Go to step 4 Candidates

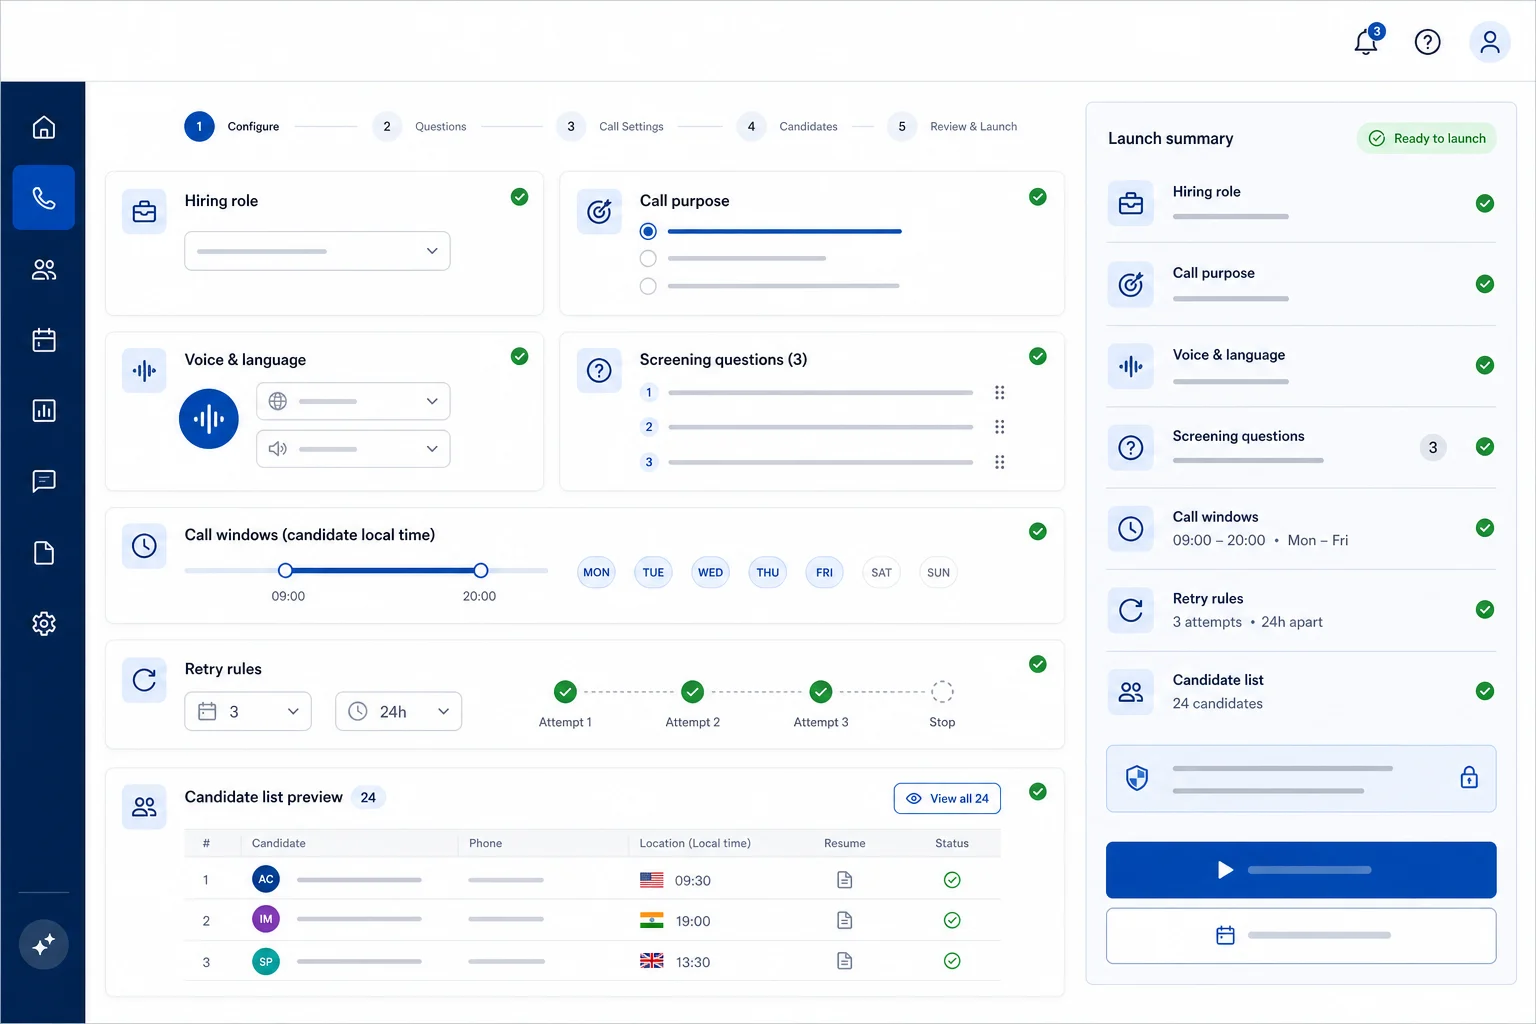(x=788, y=126)
